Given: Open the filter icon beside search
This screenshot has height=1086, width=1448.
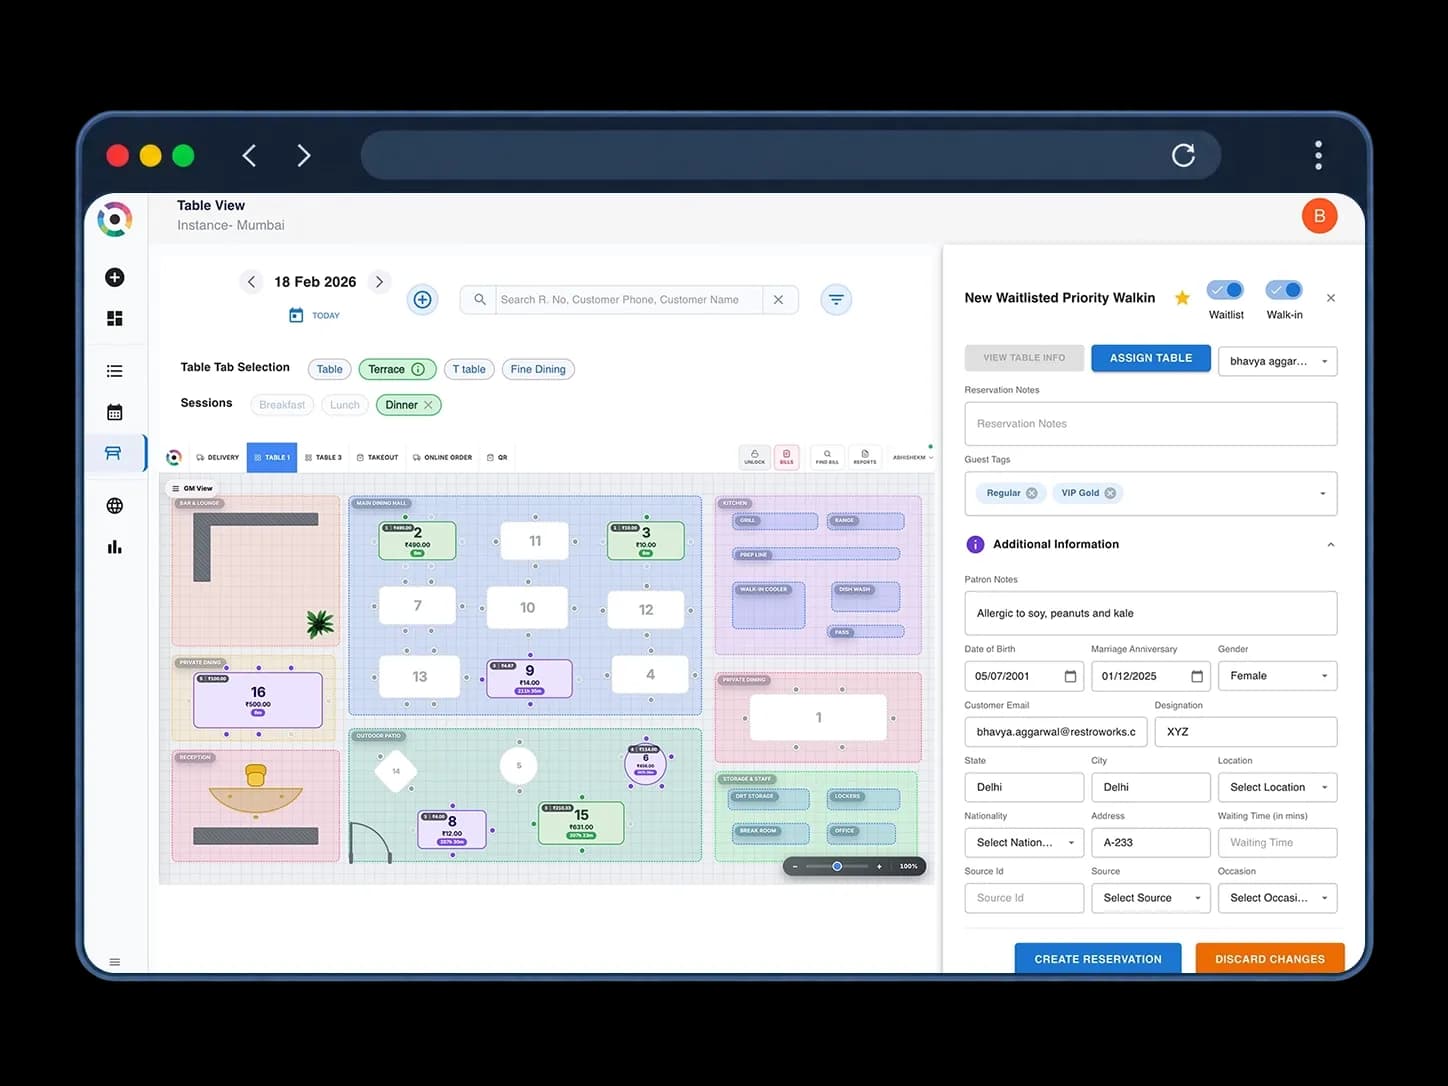Looking at the screenshot, I should 836,299.
